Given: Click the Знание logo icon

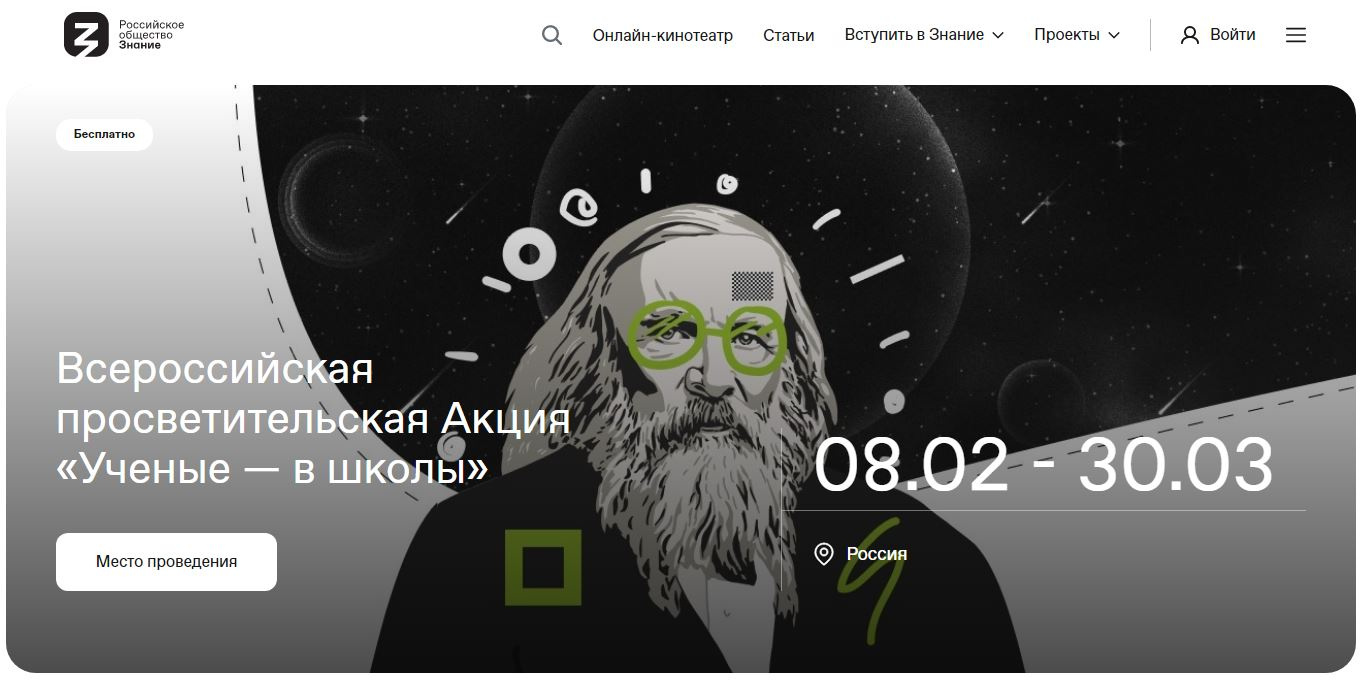Looking at the screenshot, I should 86,35.
